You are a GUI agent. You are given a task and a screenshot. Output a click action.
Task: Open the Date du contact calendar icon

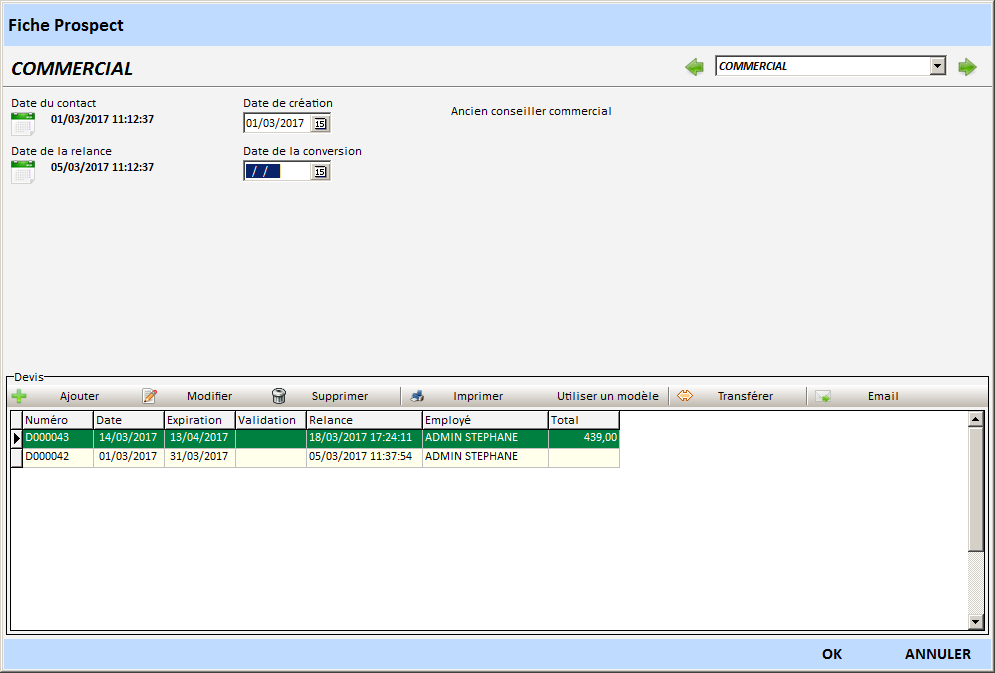[22, 123]
